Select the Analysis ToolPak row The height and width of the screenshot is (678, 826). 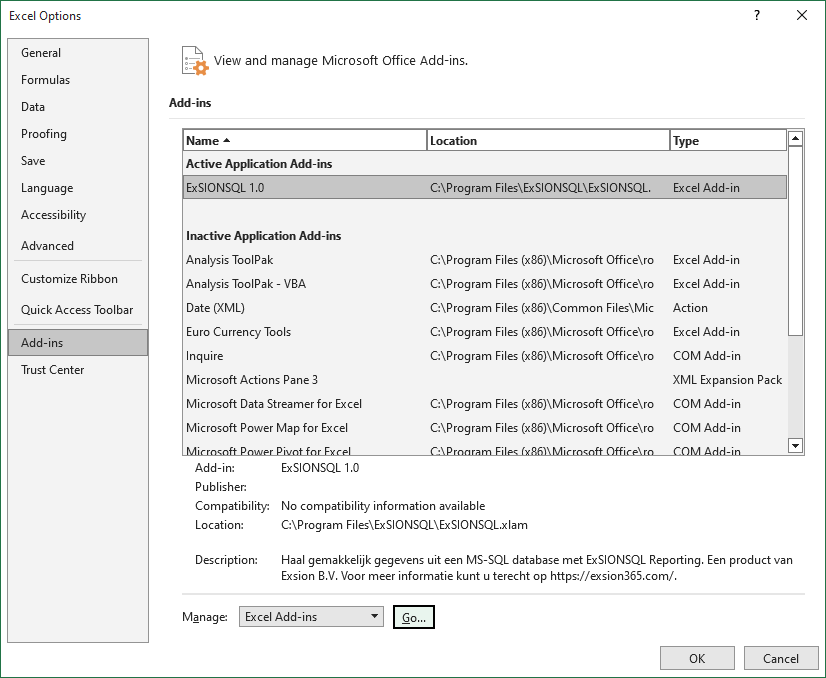485,260
